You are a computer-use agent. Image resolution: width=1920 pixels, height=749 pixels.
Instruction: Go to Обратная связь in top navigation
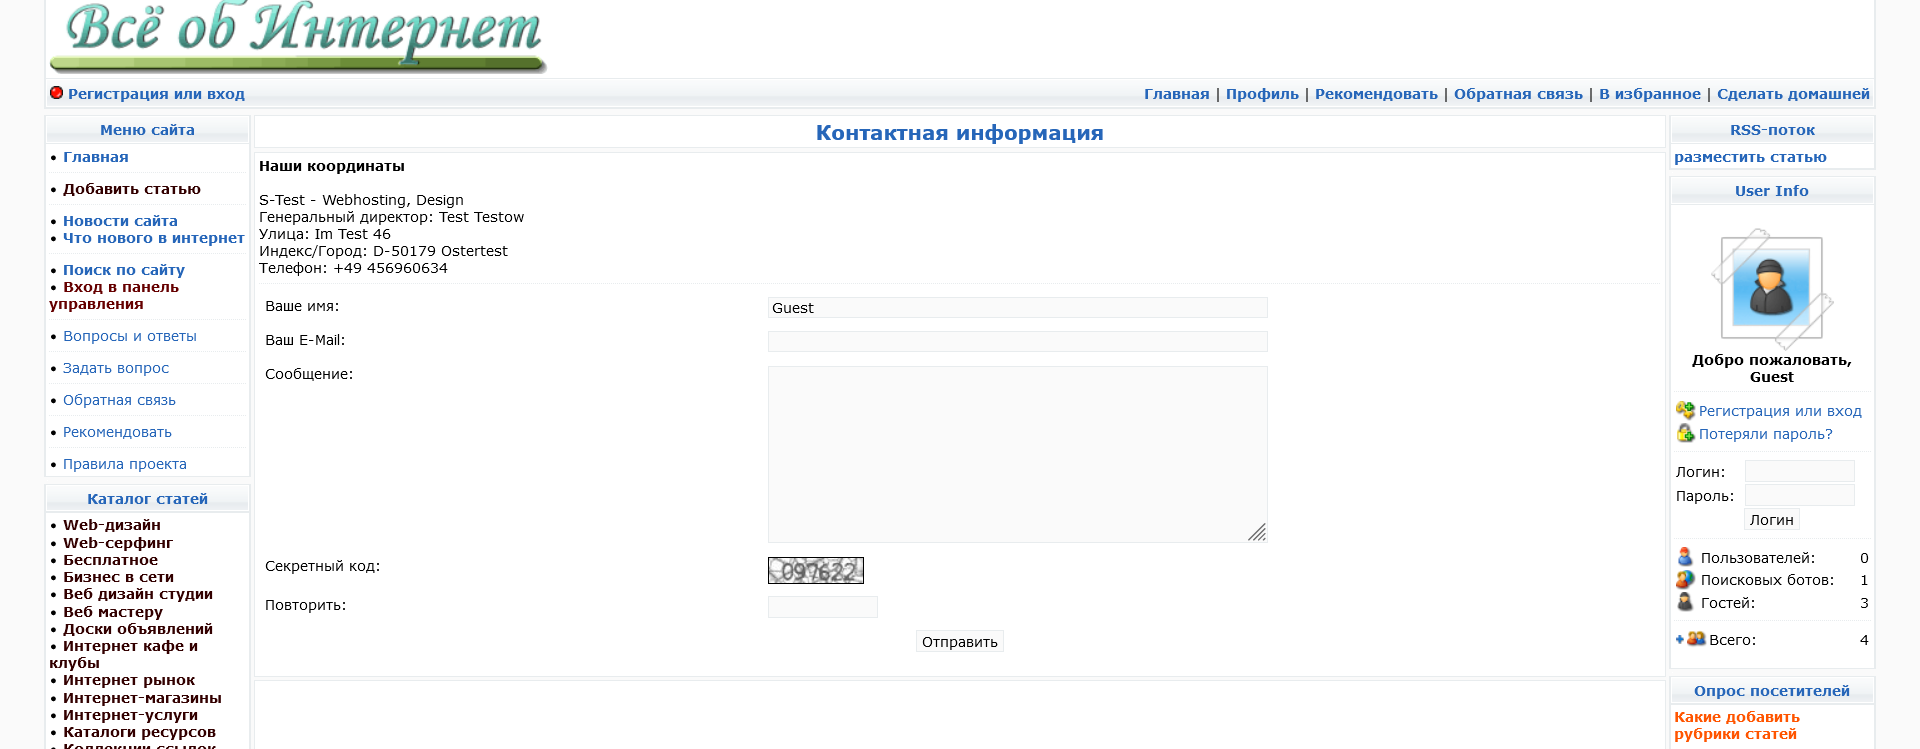click(x=1518, y=94)
